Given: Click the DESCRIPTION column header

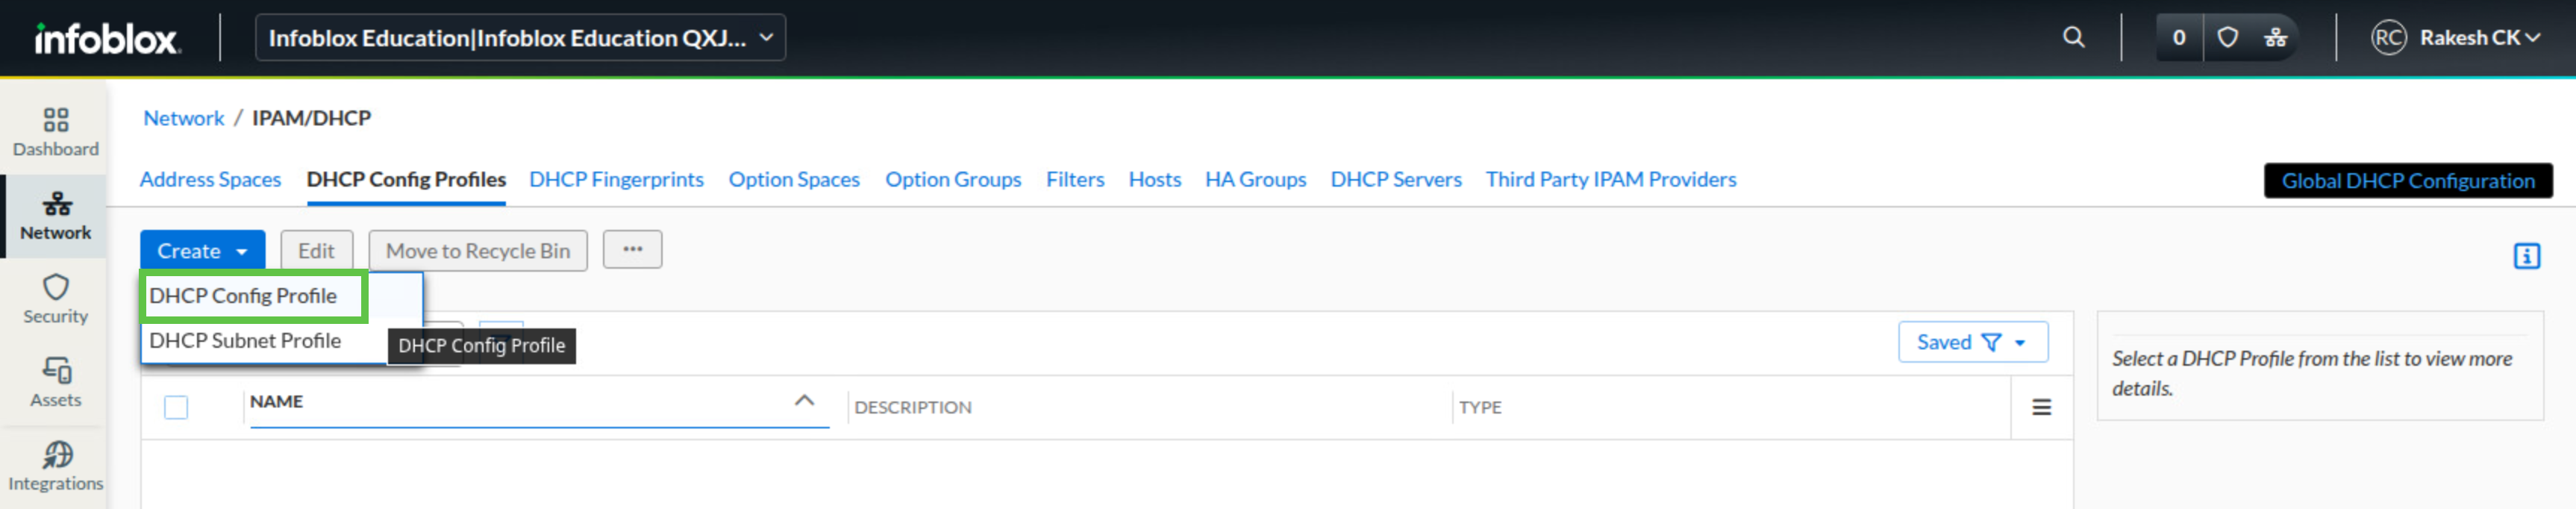Looking at the screenshot, I should pyautogui.click(x=912, y=407).
